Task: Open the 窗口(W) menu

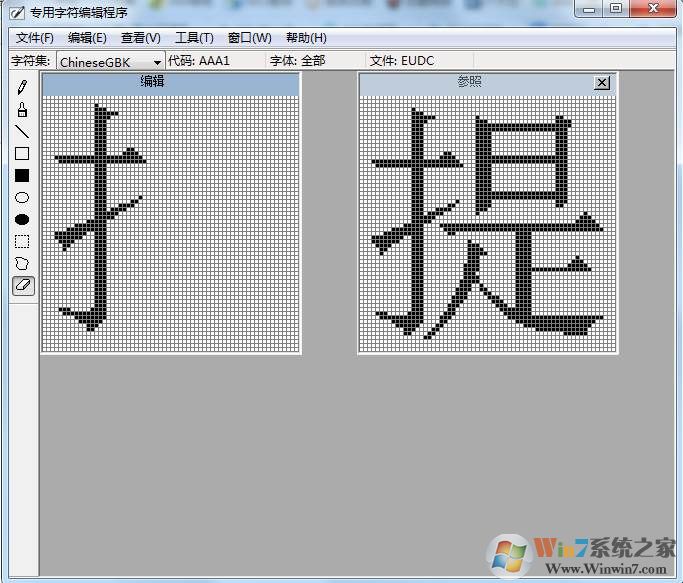Action: 249,38
